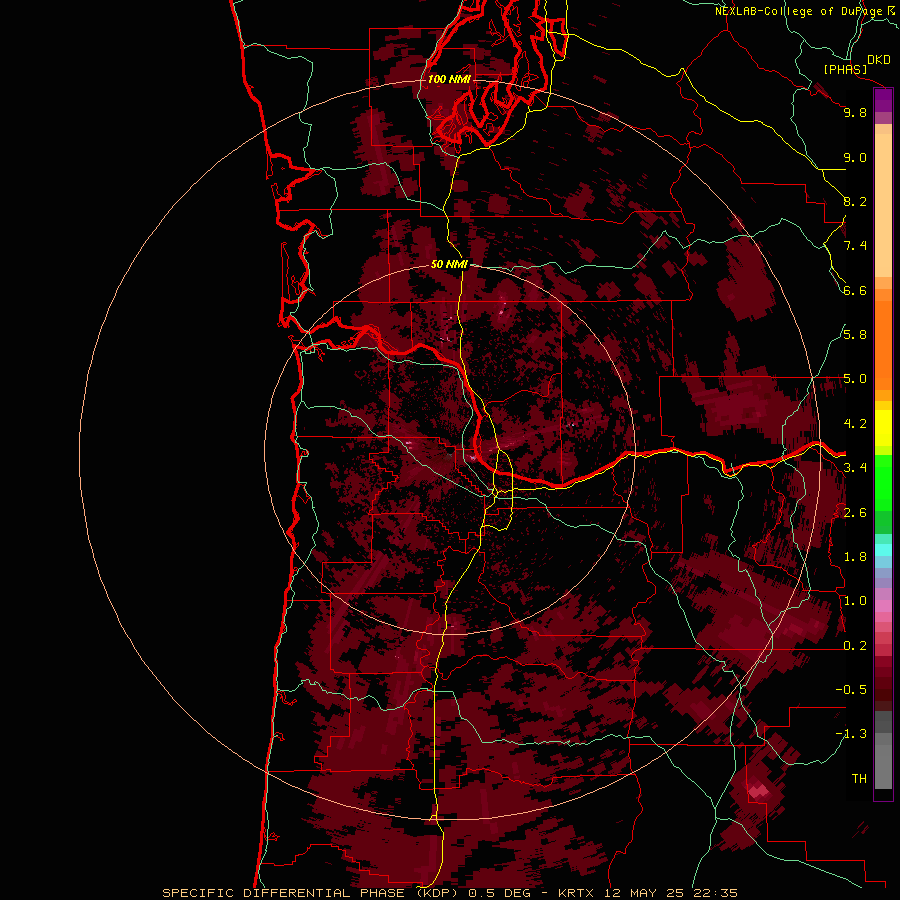Click the 5.0 scale value
Screen dimensions: 900x900
point(855,379)
